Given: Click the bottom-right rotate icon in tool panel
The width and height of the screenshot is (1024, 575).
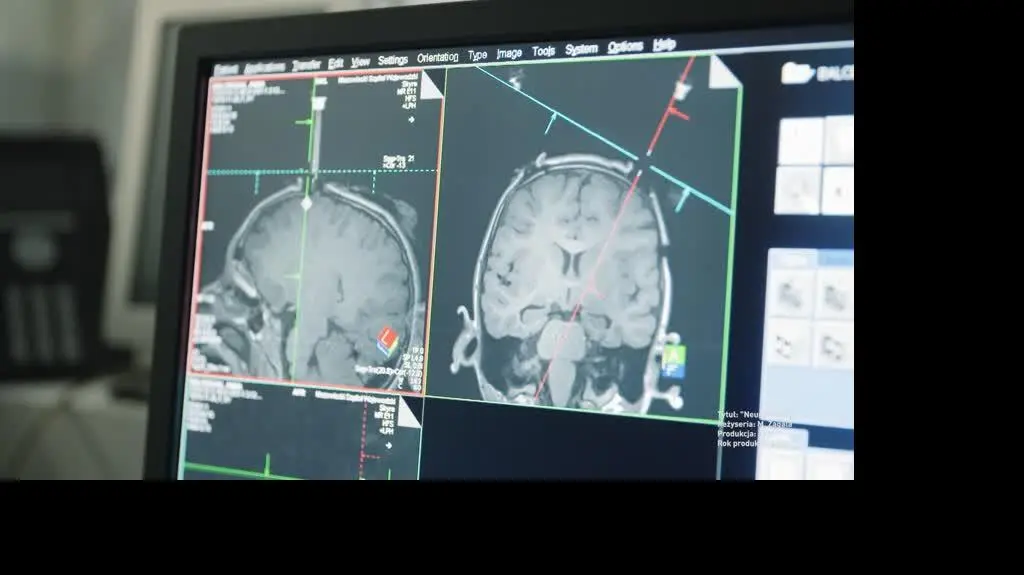Looking at the screenshot, I should point(832,346).
